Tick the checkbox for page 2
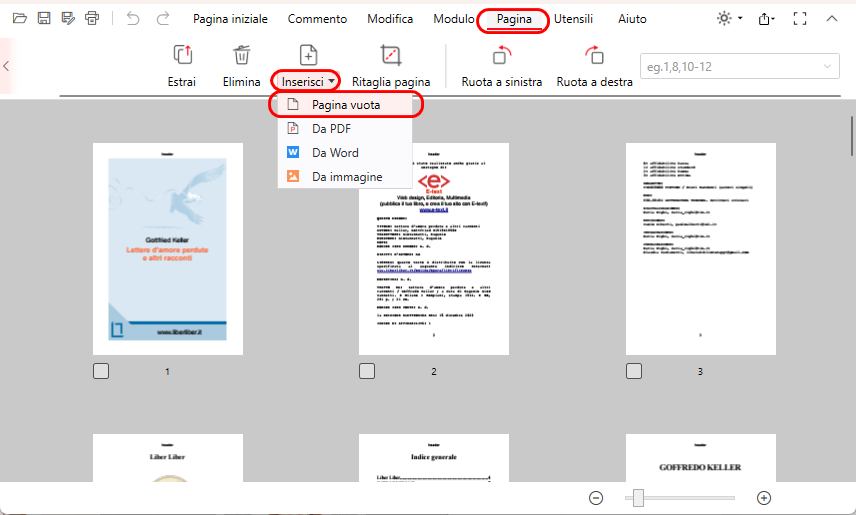The image size is (856, 515). [367, 371]
